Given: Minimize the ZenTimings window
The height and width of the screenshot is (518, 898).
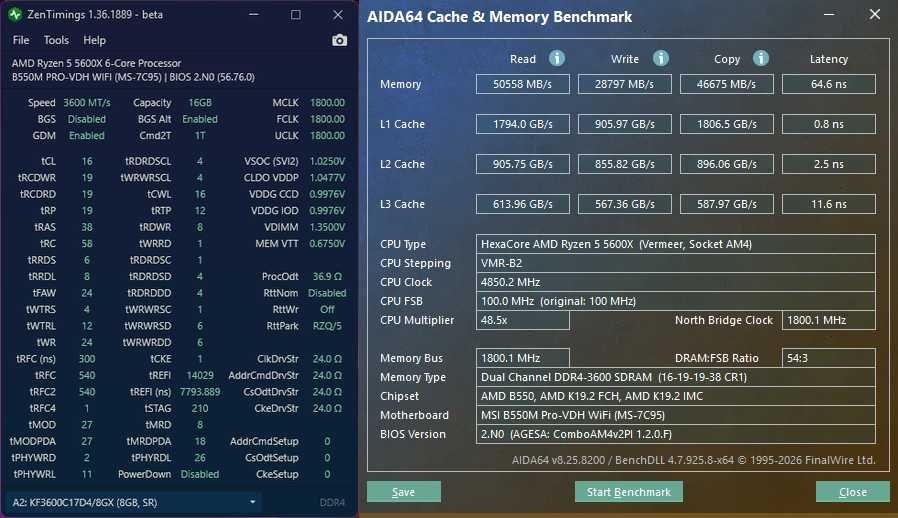Looking at the screenshot, I should point(254,15).
